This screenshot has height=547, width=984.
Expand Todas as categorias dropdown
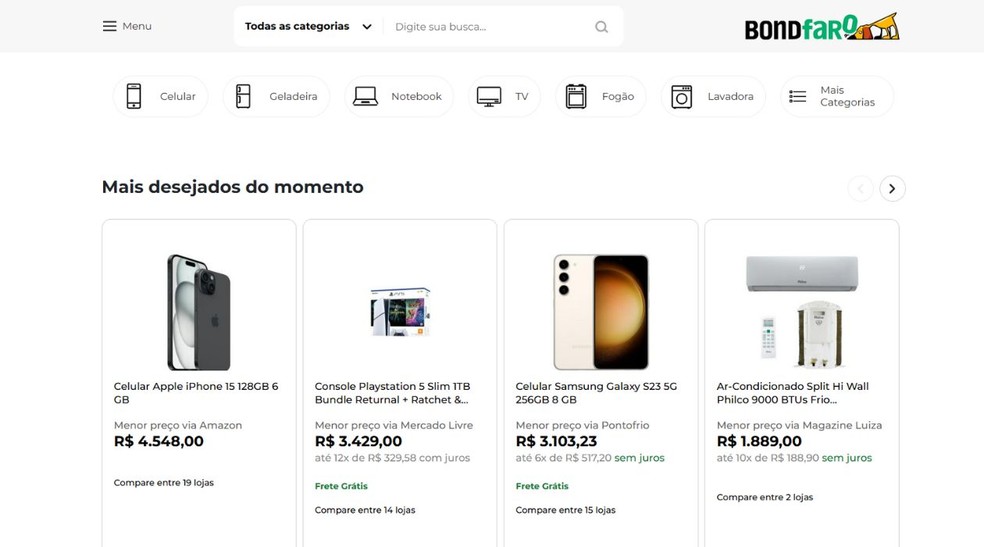point(308,27)
